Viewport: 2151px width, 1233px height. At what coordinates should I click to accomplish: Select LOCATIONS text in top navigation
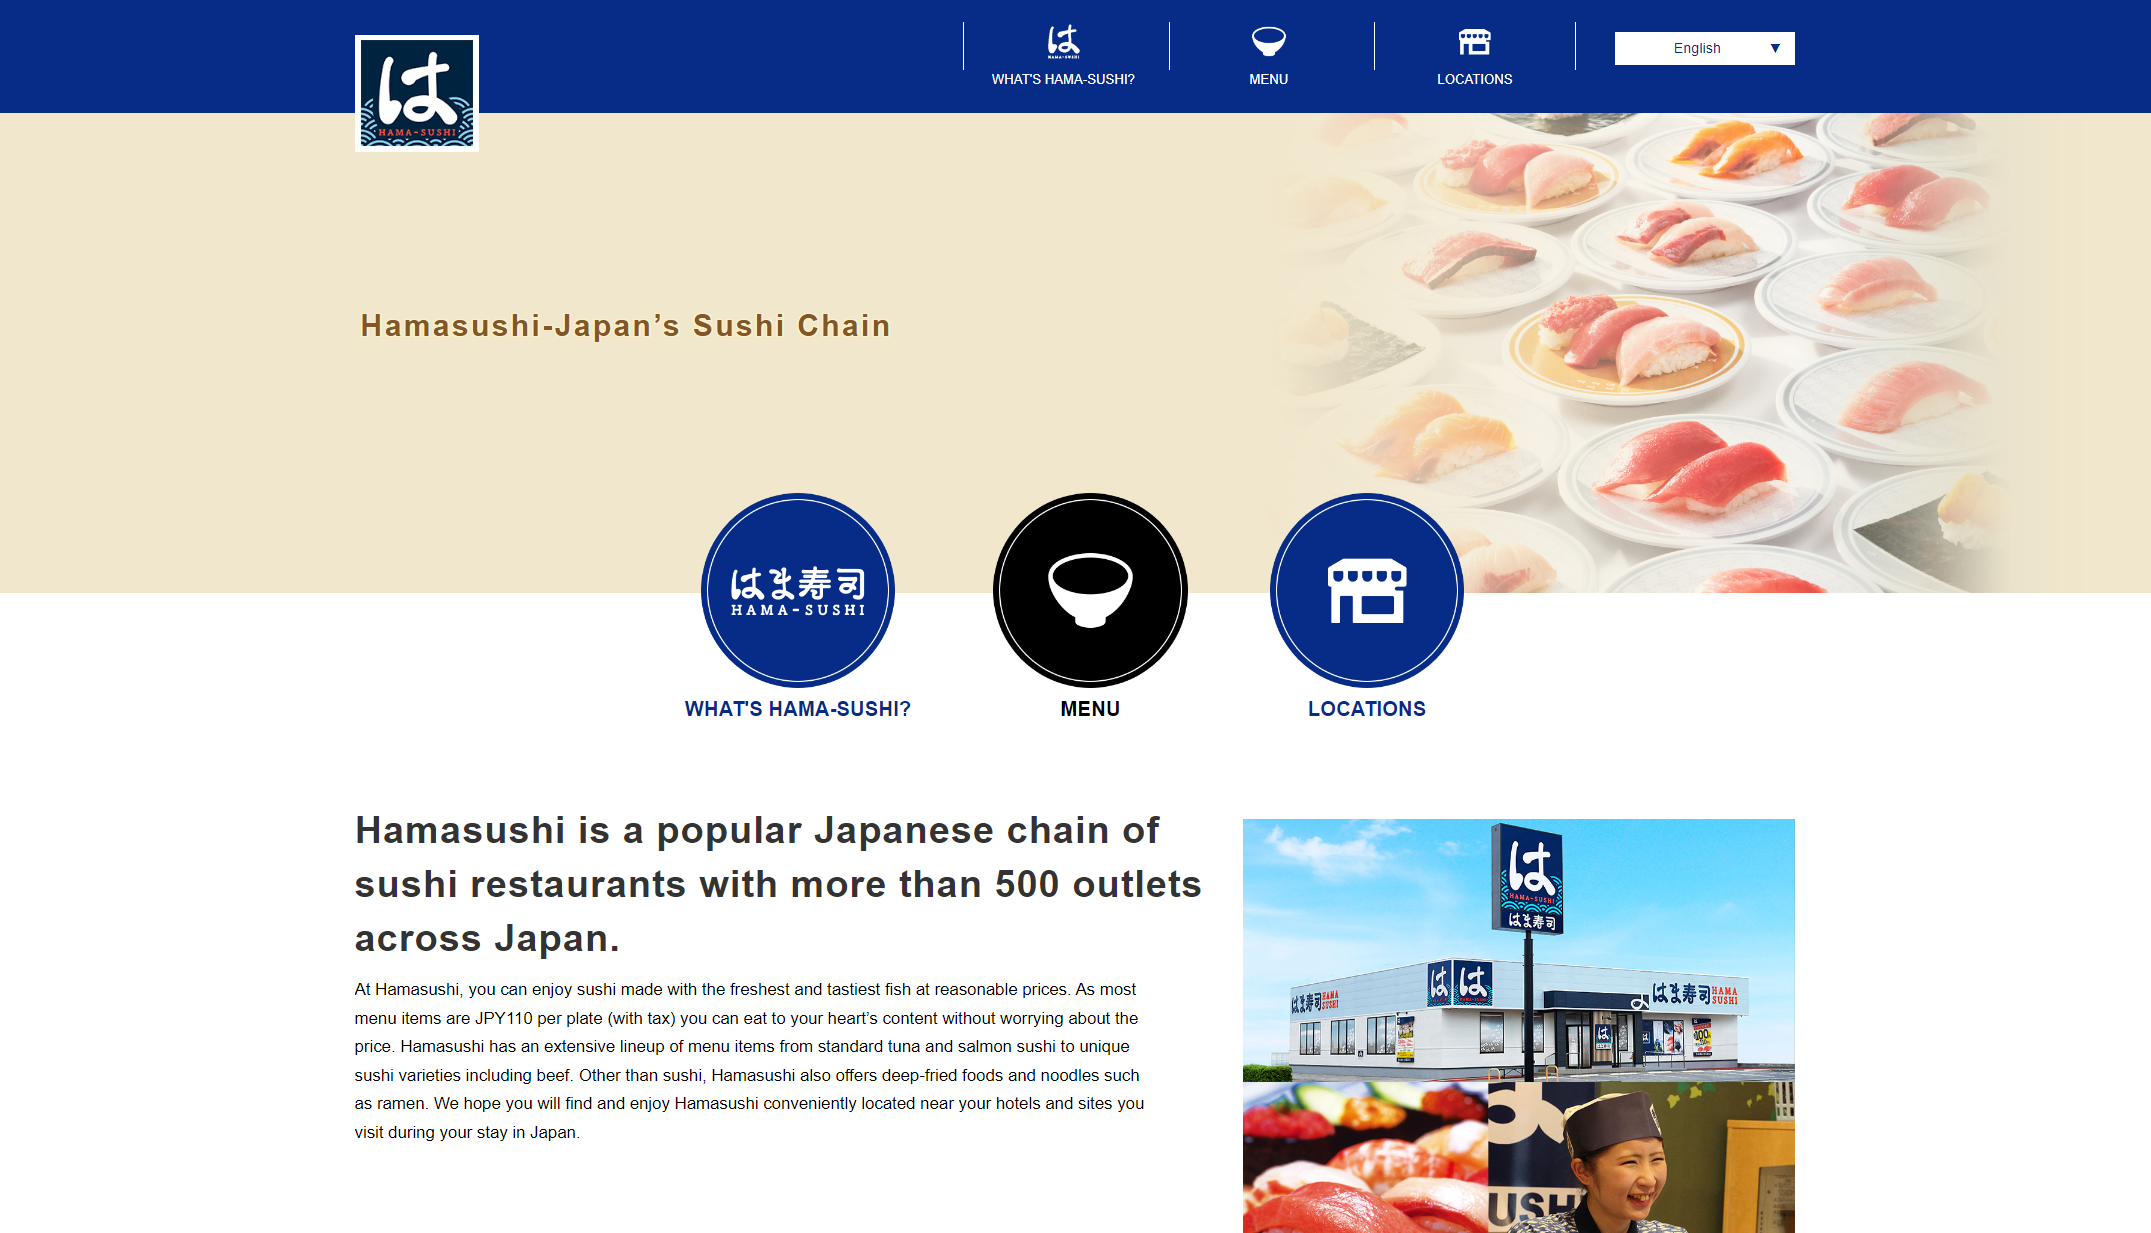[1474, 79]
